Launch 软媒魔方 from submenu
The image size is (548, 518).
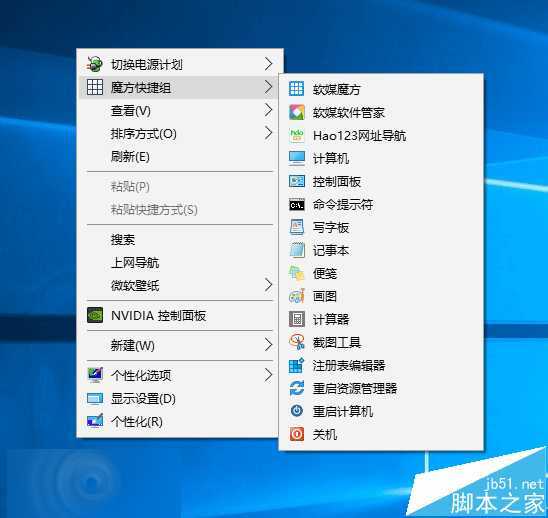(x=336, y=89)
